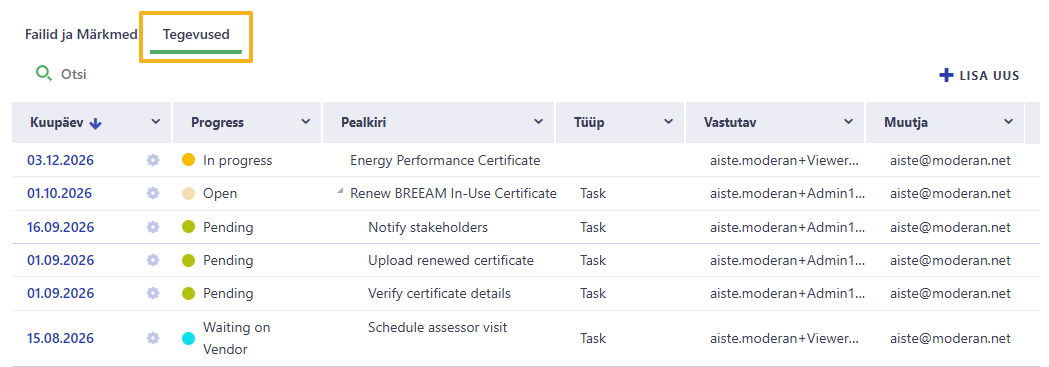The height and width of the screenshot is (367, 1049).
Task: Click the beige Open status dot
Action: click(189, 194)
